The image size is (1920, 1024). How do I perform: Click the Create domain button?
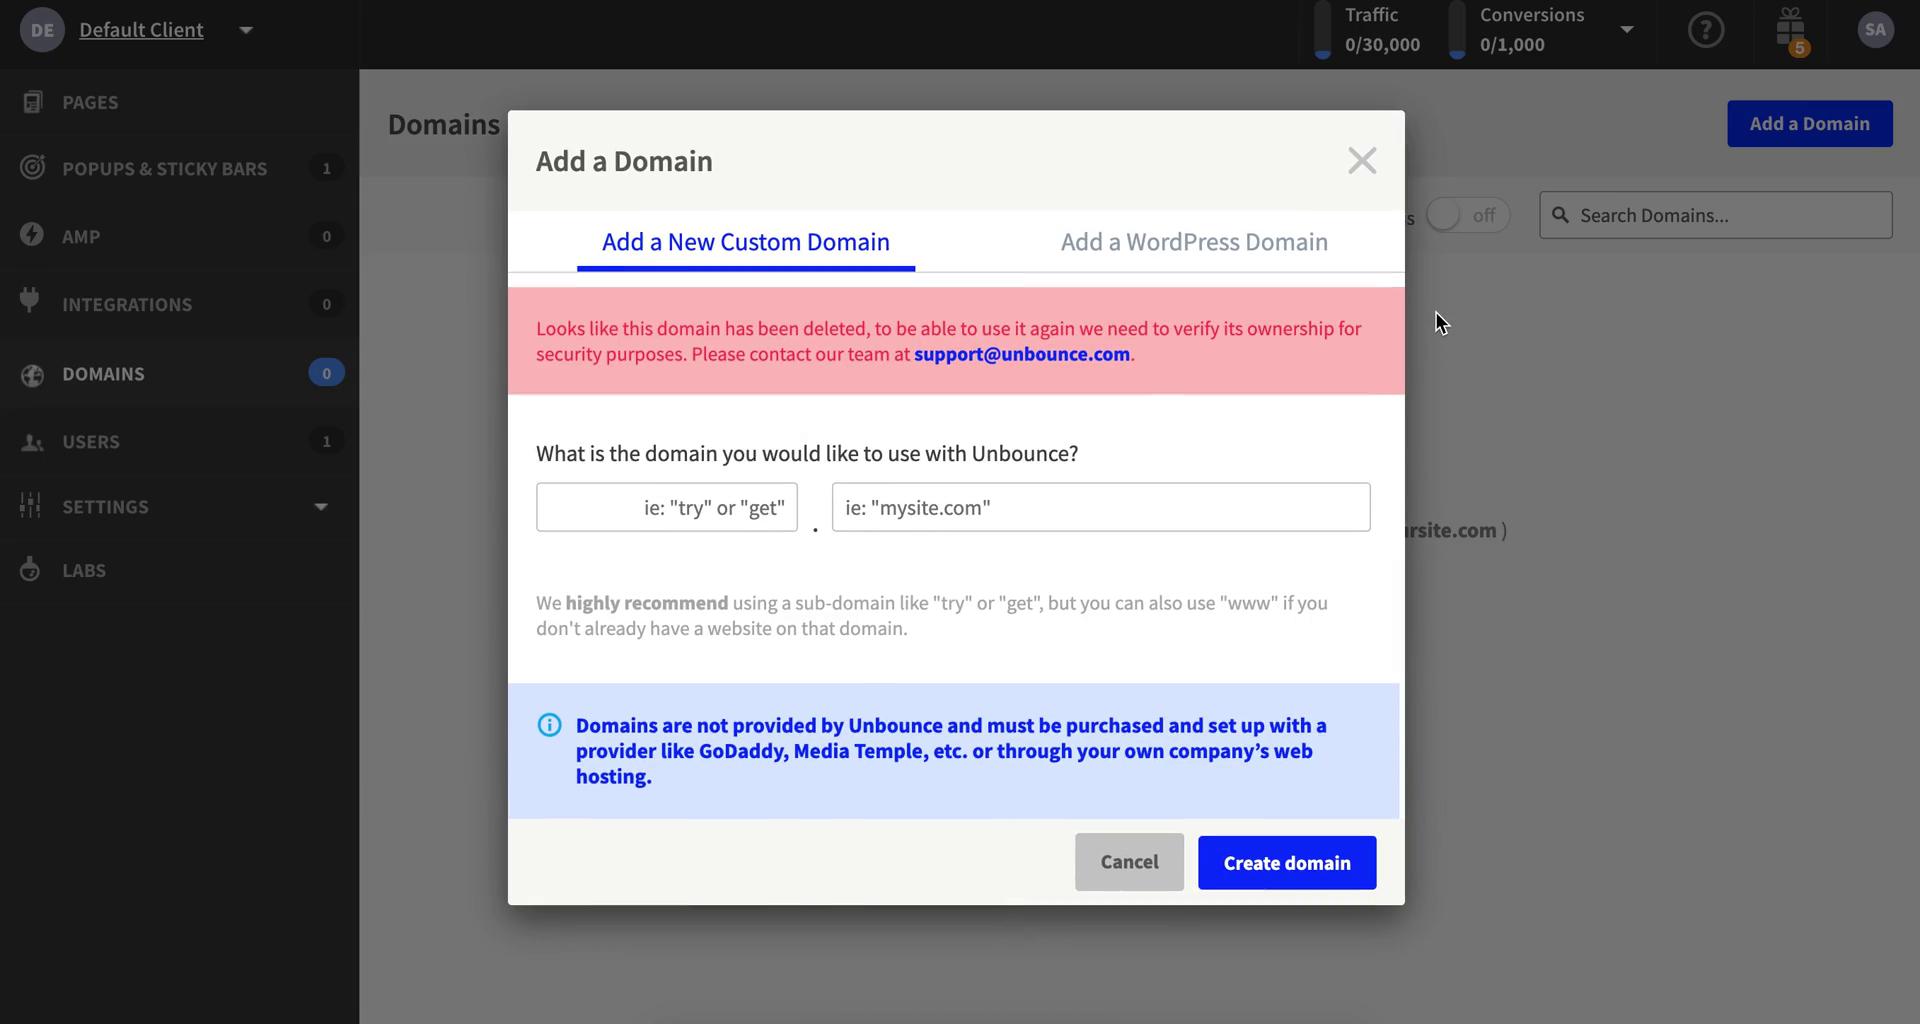point(1286,862)
